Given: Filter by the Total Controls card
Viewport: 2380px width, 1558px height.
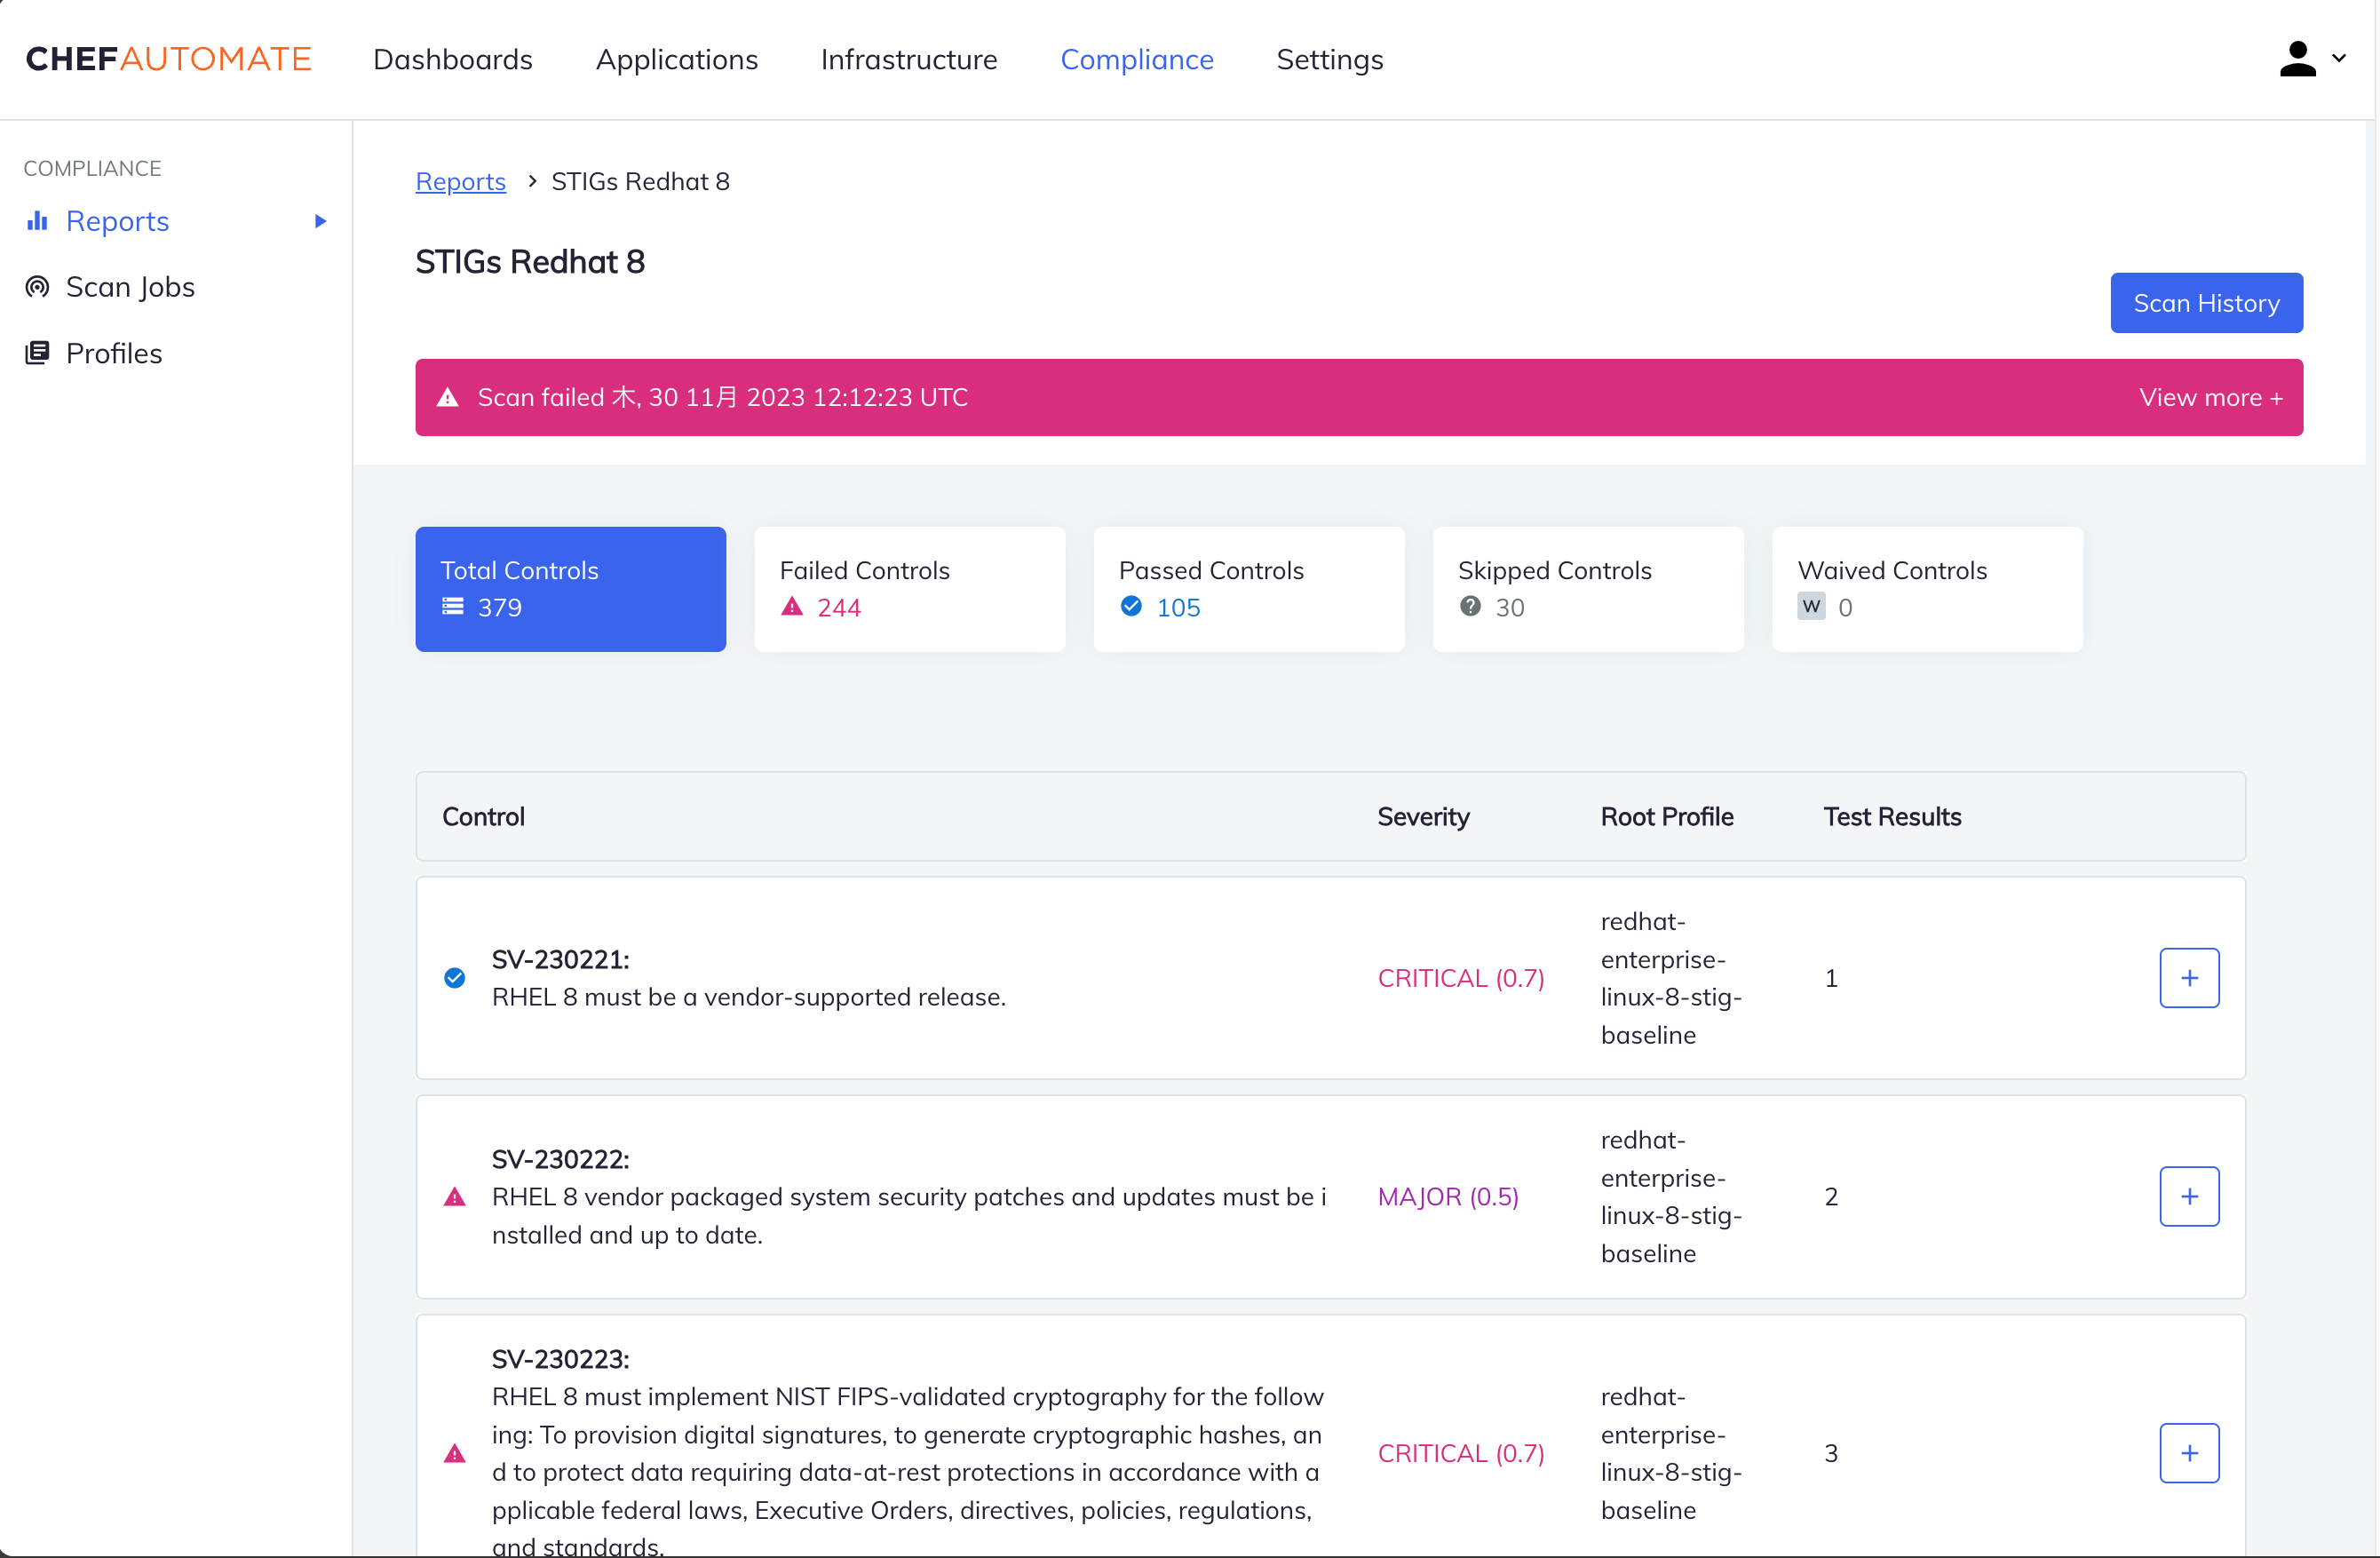Looking at the screenshot, I should point(571,589).
